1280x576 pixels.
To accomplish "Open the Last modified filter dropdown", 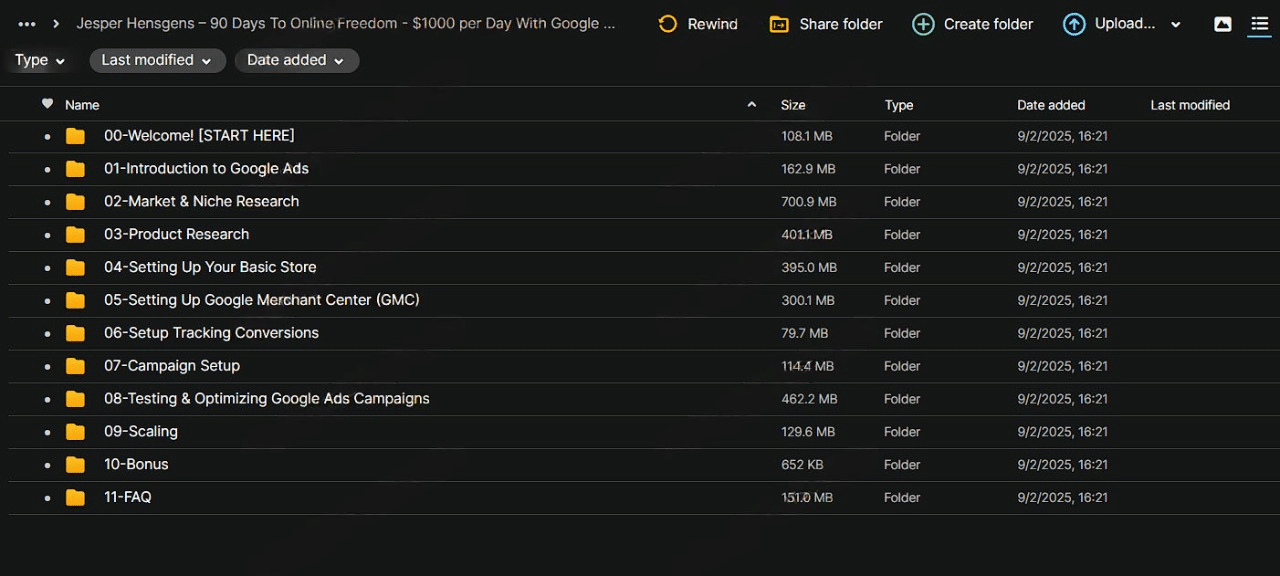I will [156, 60].
